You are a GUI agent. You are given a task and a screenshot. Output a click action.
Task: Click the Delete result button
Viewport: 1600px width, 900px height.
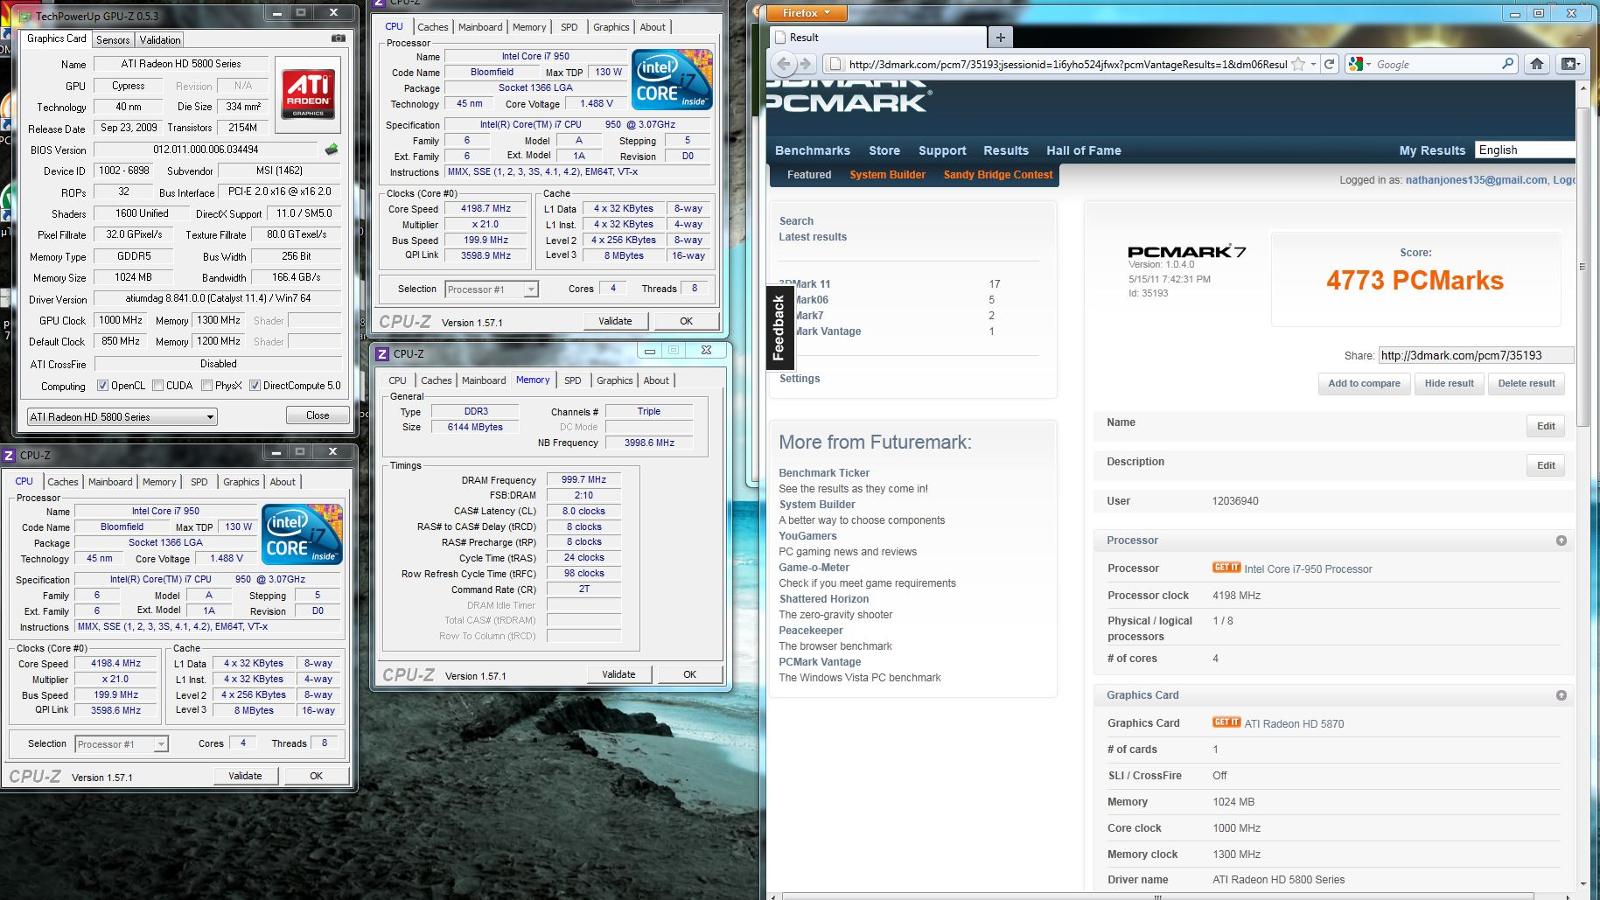point(1526,384)
